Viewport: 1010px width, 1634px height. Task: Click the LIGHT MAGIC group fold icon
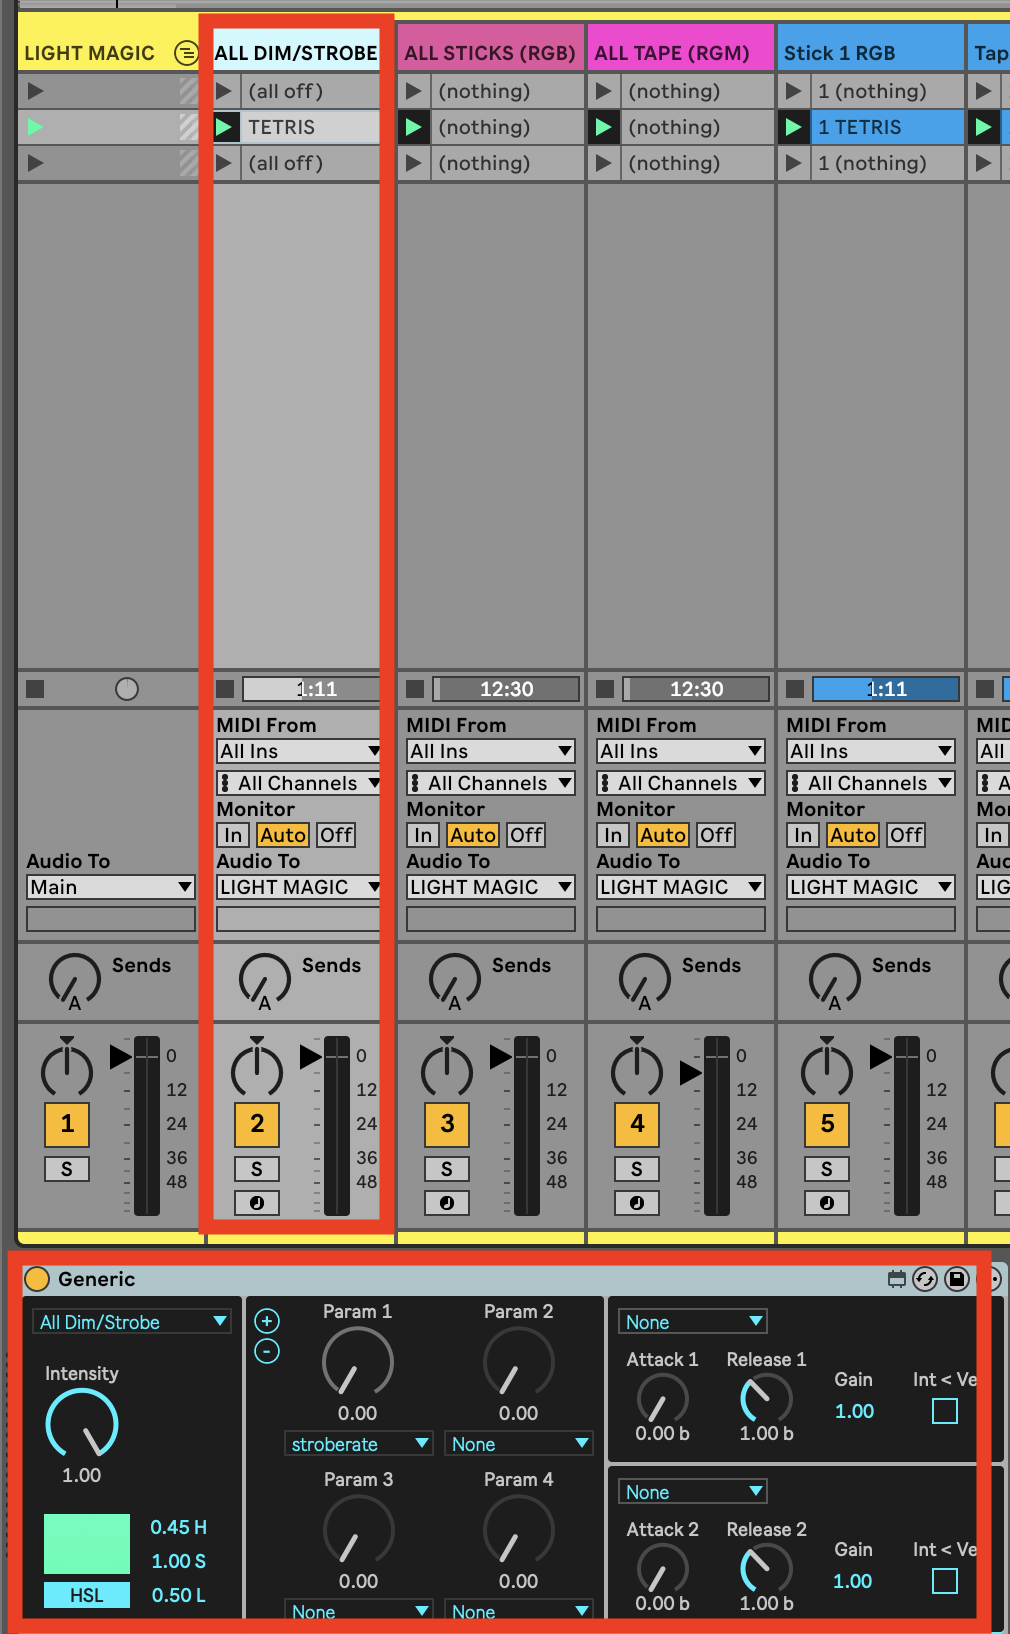click(185, 53)
